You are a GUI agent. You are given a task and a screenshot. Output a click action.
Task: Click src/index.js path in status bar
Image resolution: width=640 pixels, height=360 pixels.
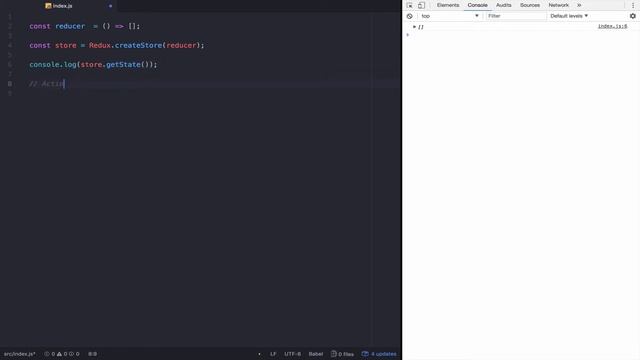(x=20, y=354)
